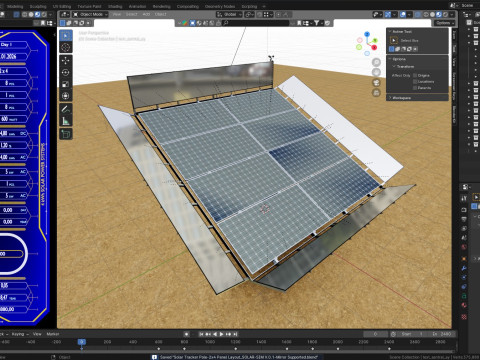Open the pivot point dropdown
The width and height of the screenshot is (480, 360).
[250, 14]
